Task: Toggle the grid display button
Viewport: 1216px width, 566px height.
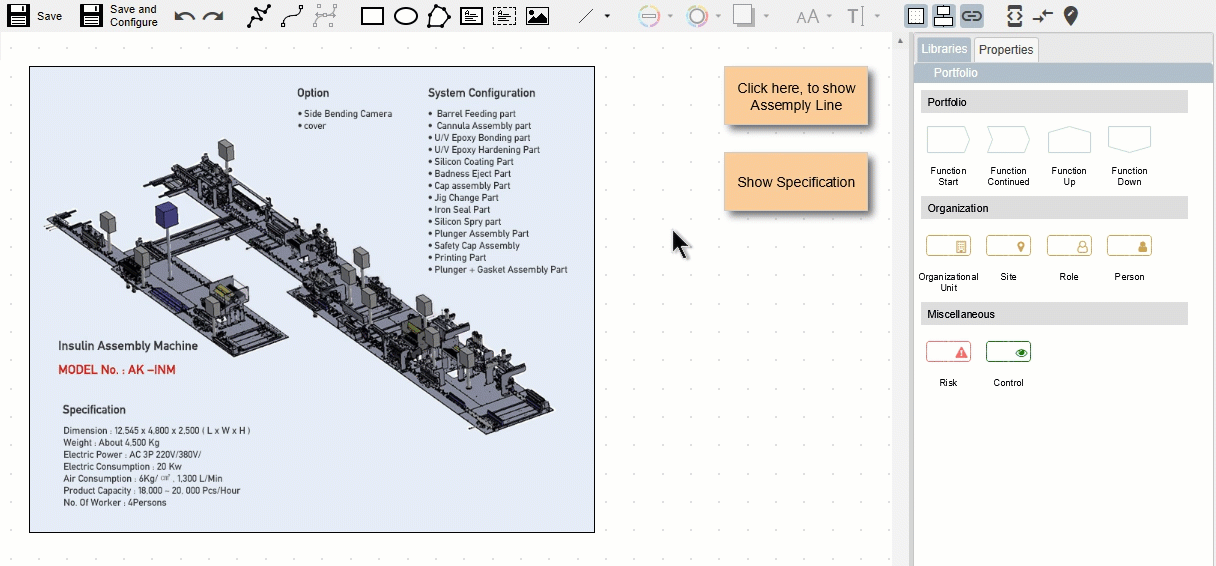Action: pos(916,16)
